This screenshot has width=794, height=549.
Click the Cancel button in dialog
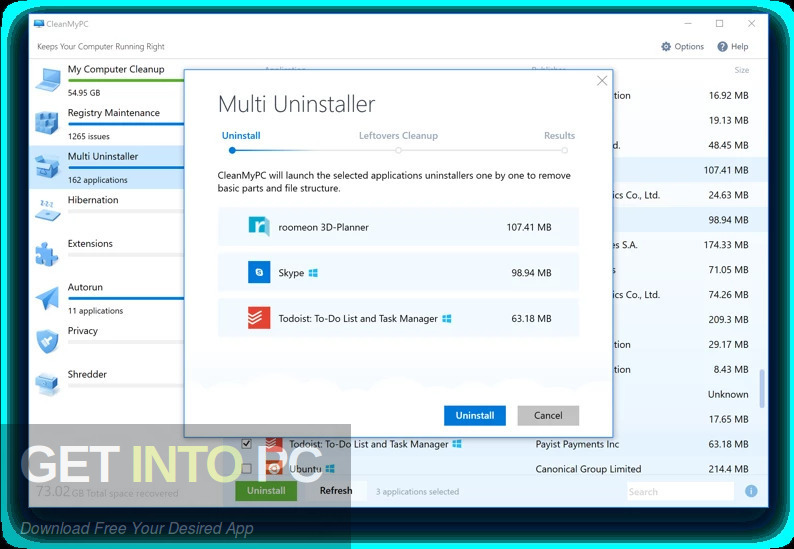click(548, 415)
